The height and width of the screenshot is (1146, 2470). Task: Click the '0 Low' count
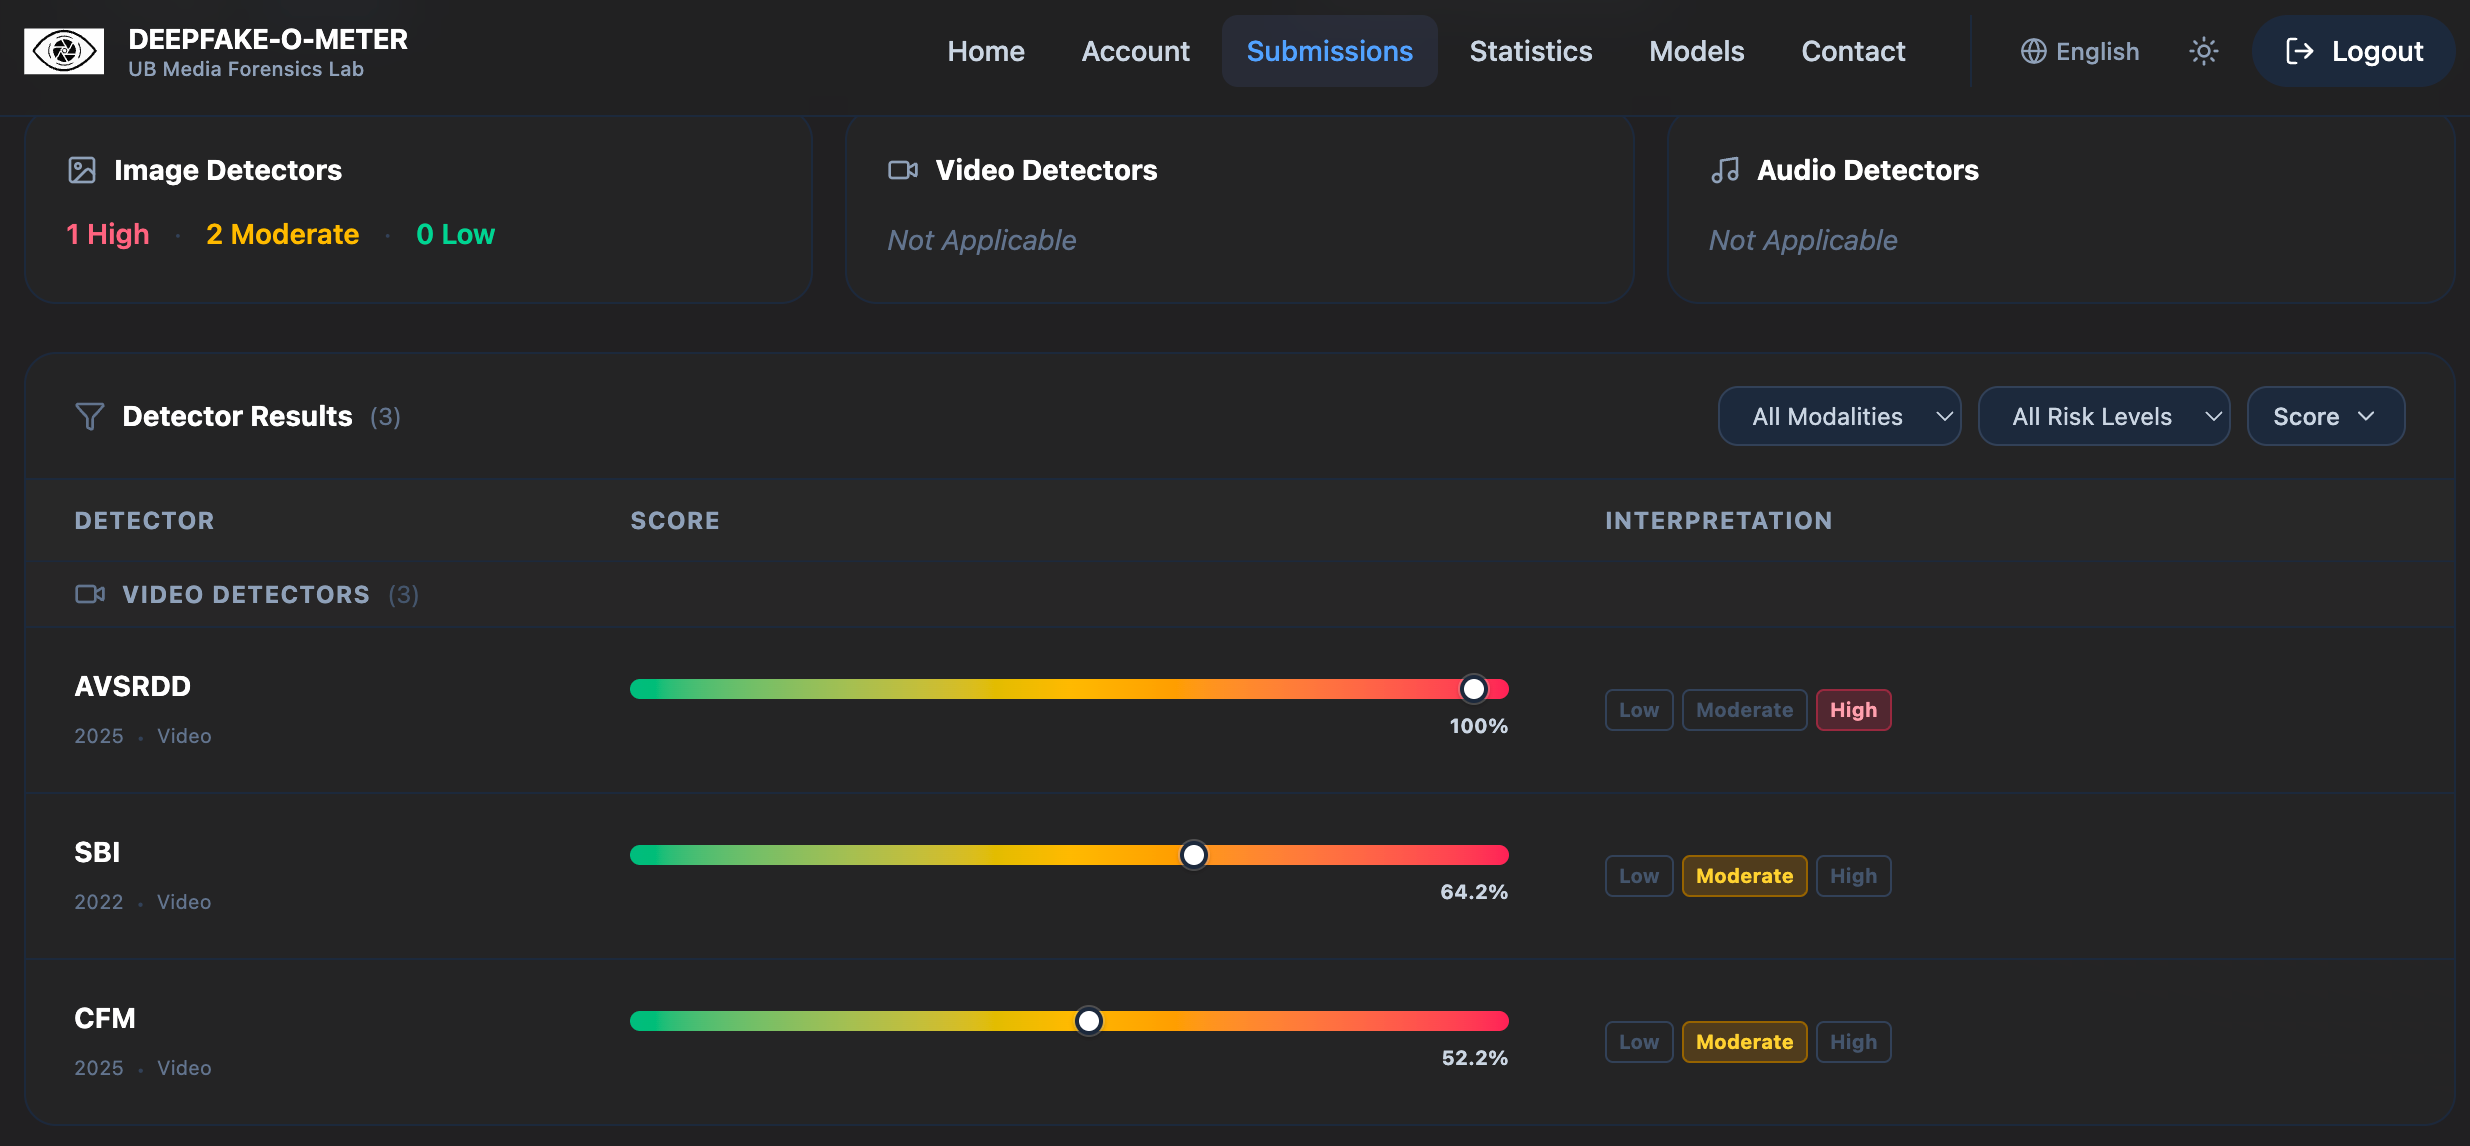click(x=455, y=234)
